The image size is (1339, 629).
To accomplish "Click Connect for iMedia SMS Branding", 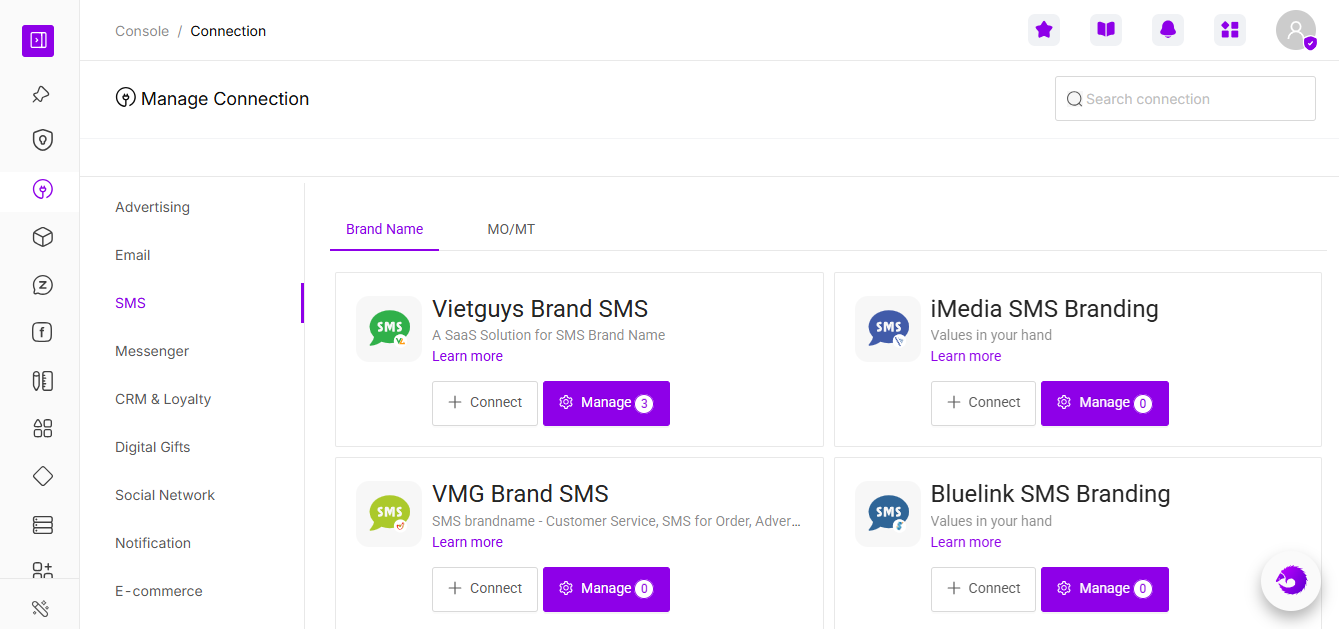I will (x=983, y=403).
